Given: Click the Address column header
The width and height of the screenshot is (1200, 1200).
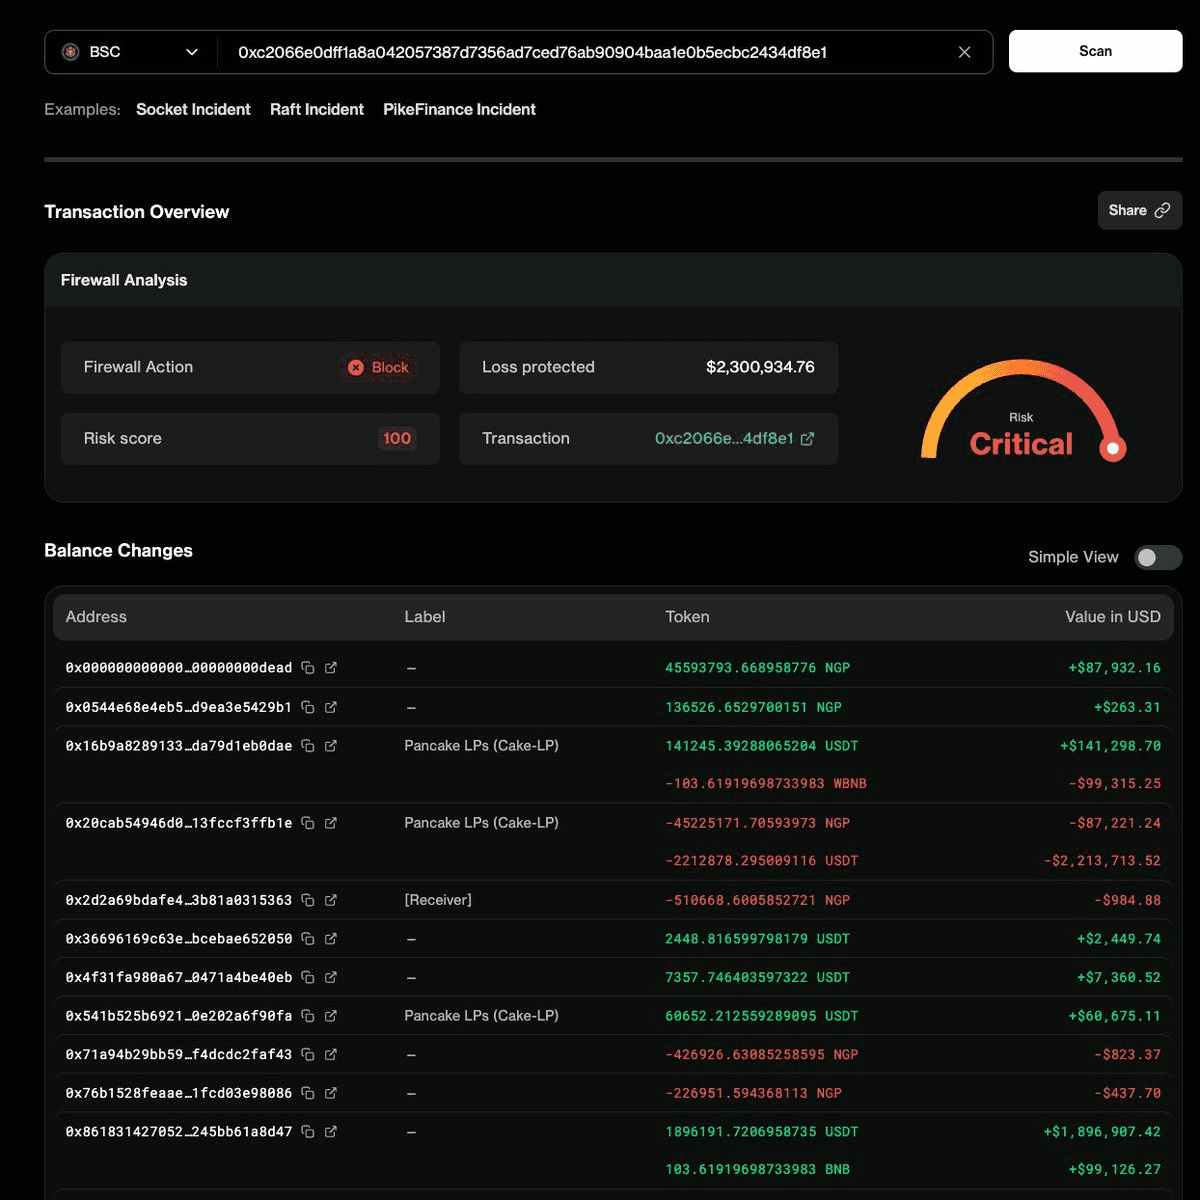Looking at the screenshot, I should pos(96,617).
